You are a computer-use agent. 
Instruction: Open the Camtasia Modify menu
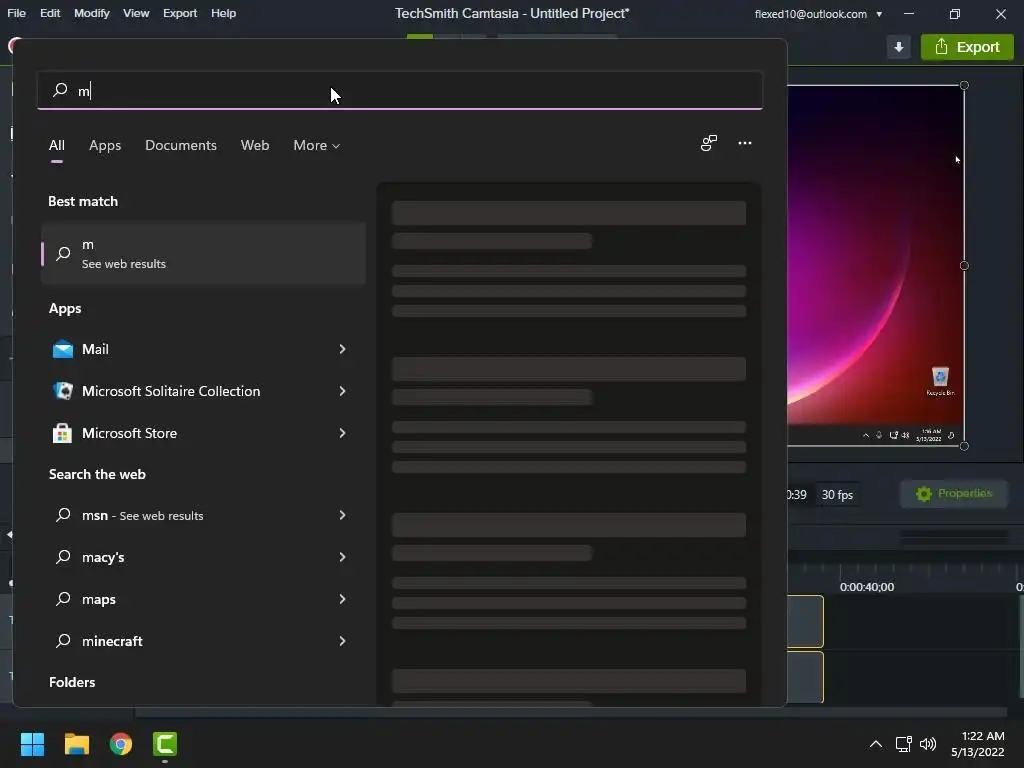click(x=91, y=13)
